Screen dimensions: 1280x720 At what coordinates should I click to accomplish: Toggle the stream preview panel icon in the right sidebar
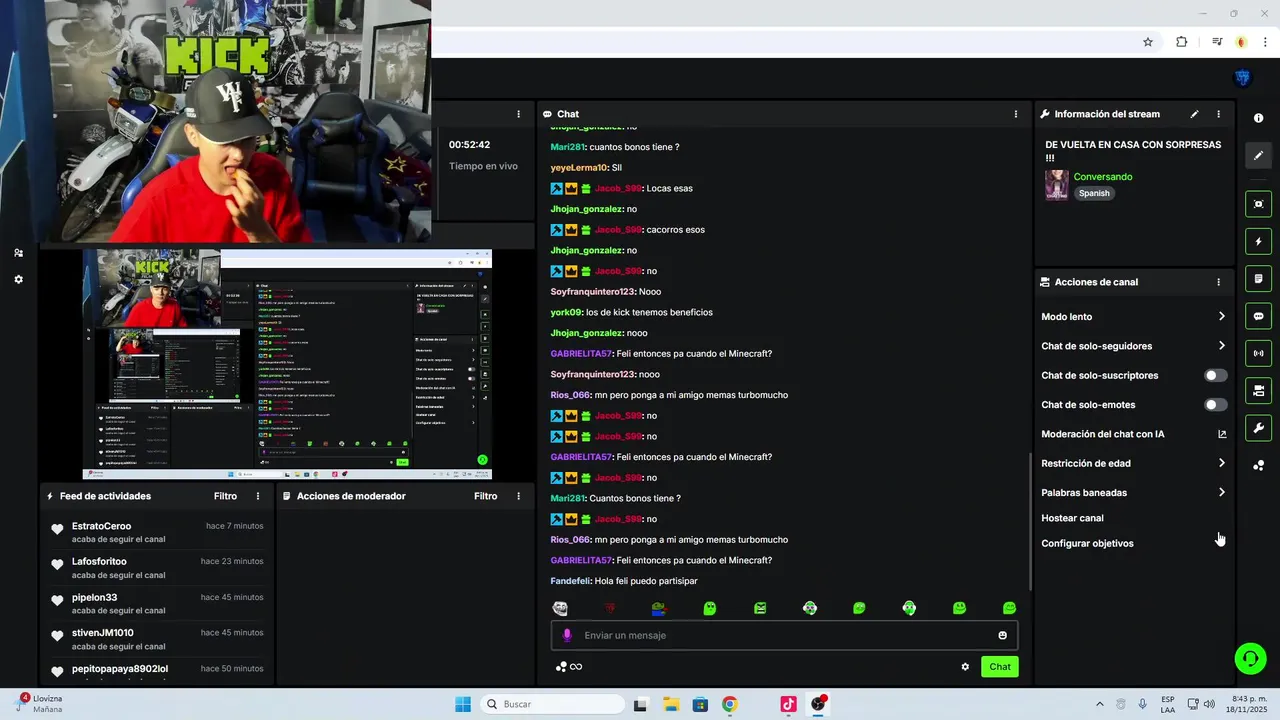point(1258,204)
